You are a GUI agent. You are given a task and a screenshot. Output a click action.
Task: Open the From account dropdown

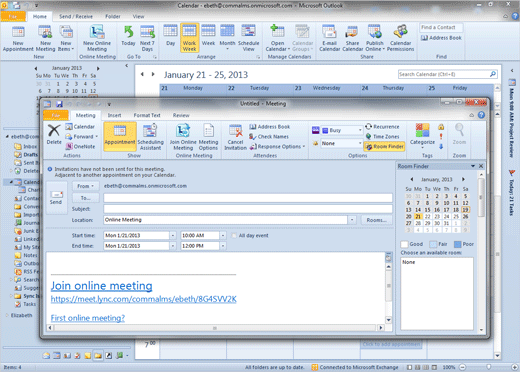coord(86,186)
